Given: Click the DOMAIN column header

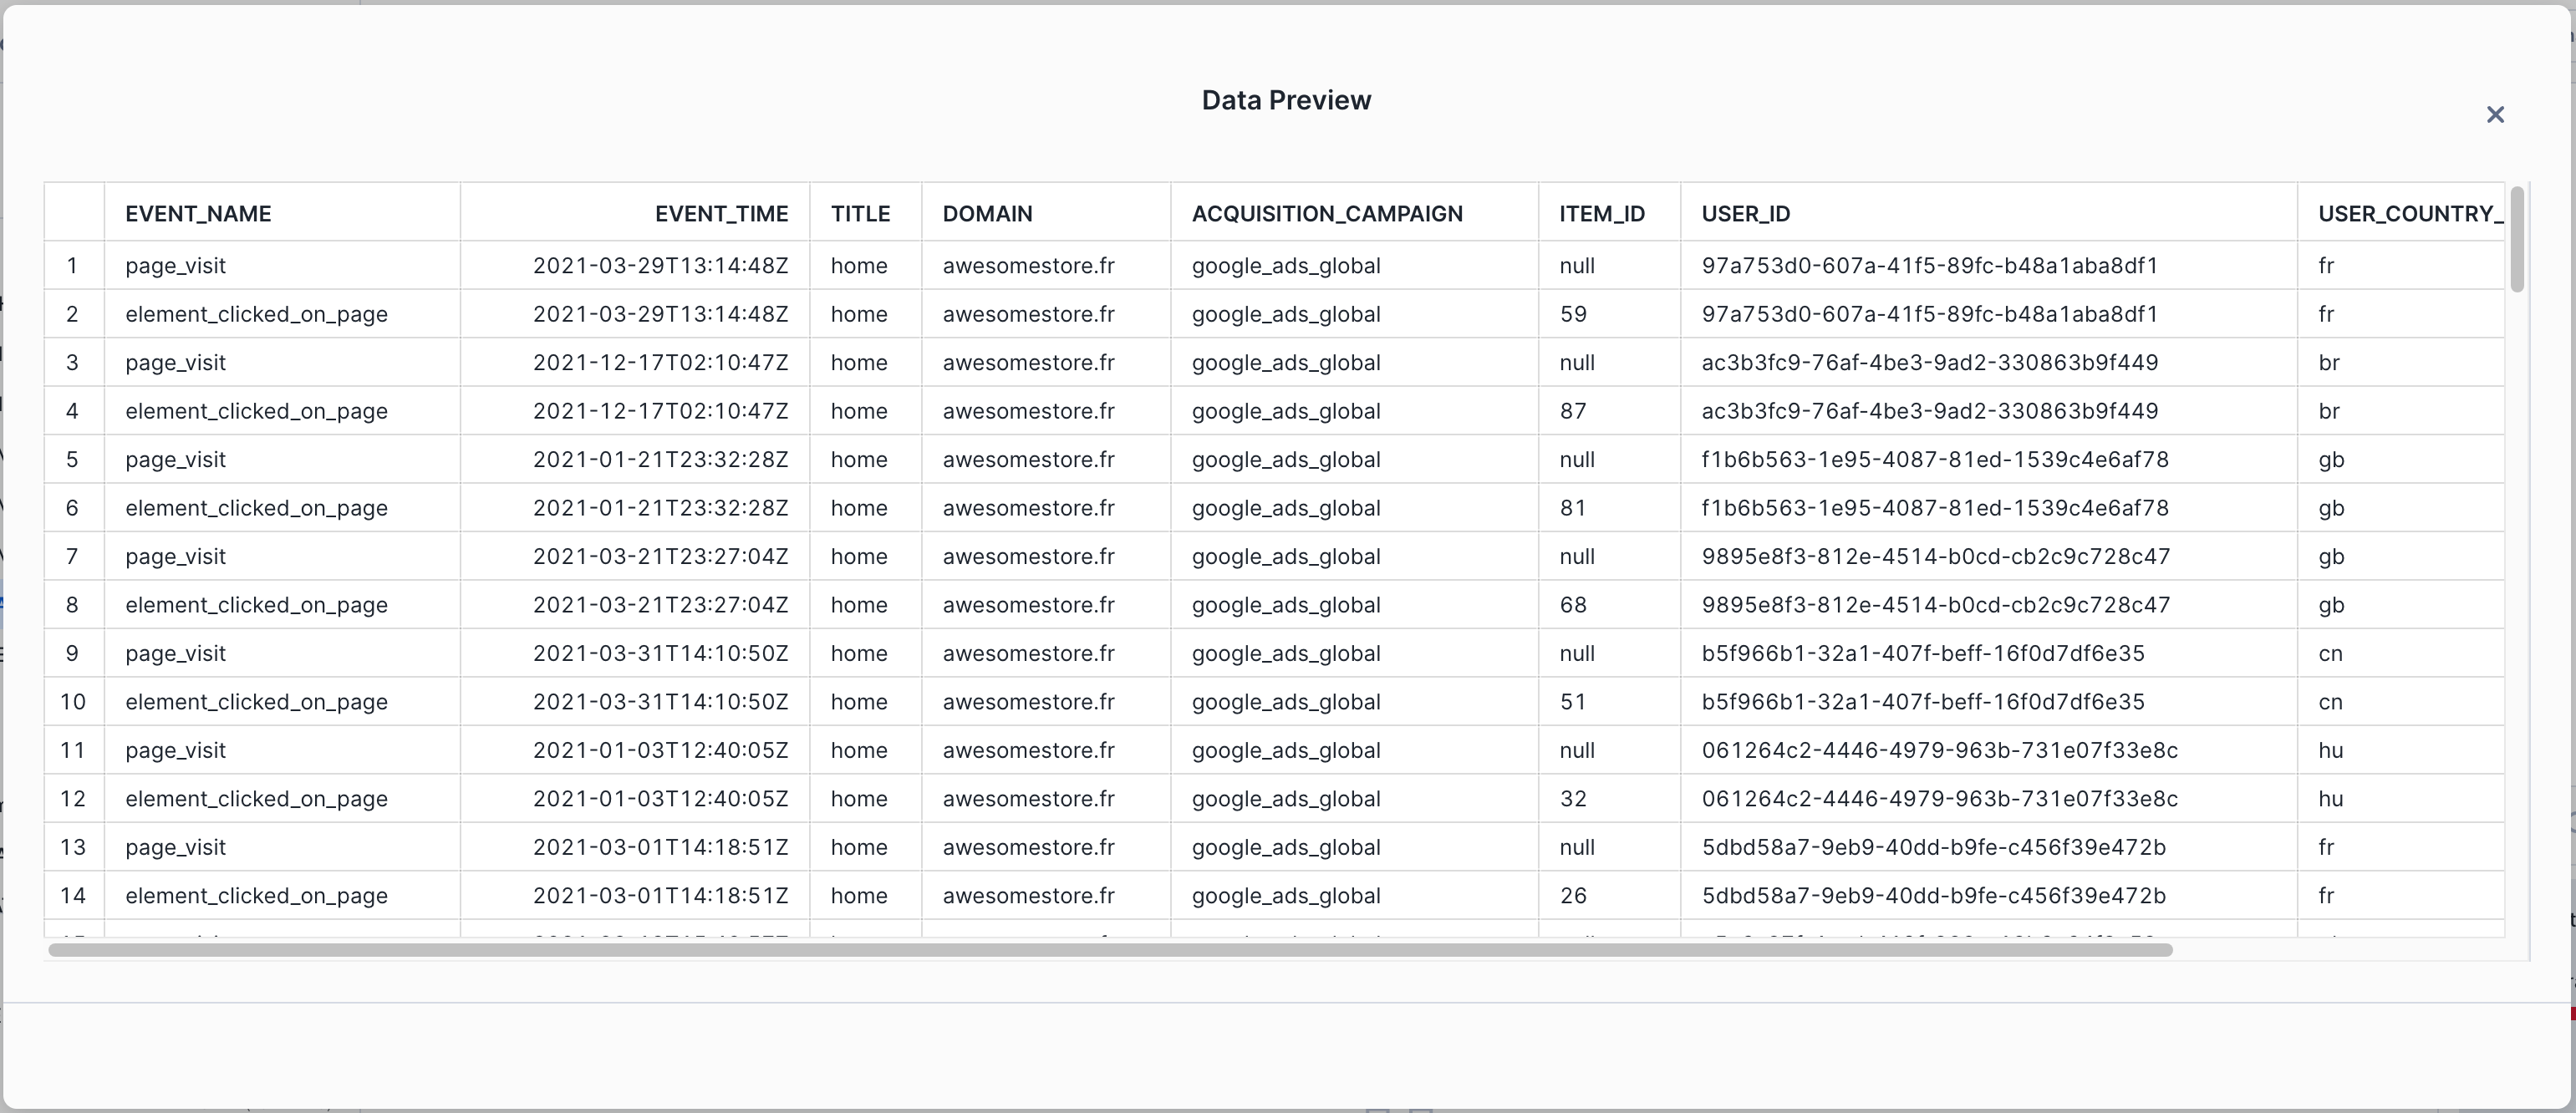Looking at the screenshot, I should tap(987, 213).
